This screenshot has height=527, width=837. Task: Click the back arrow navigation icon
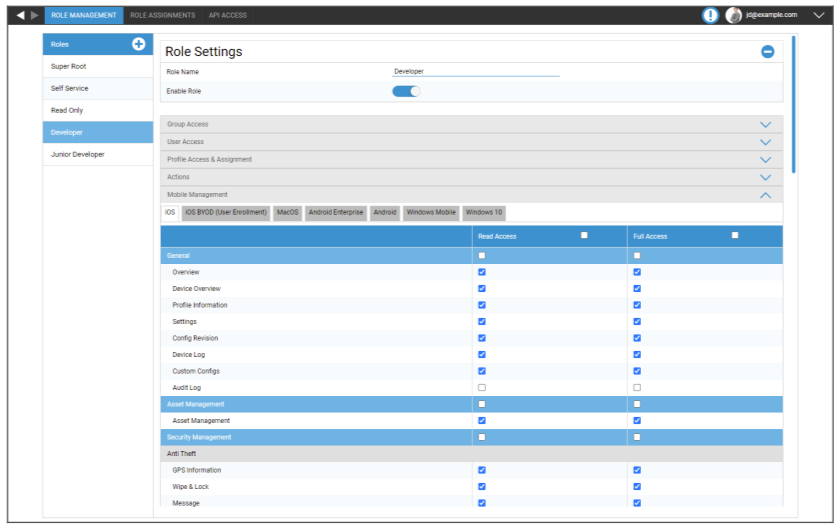(20, 15)
